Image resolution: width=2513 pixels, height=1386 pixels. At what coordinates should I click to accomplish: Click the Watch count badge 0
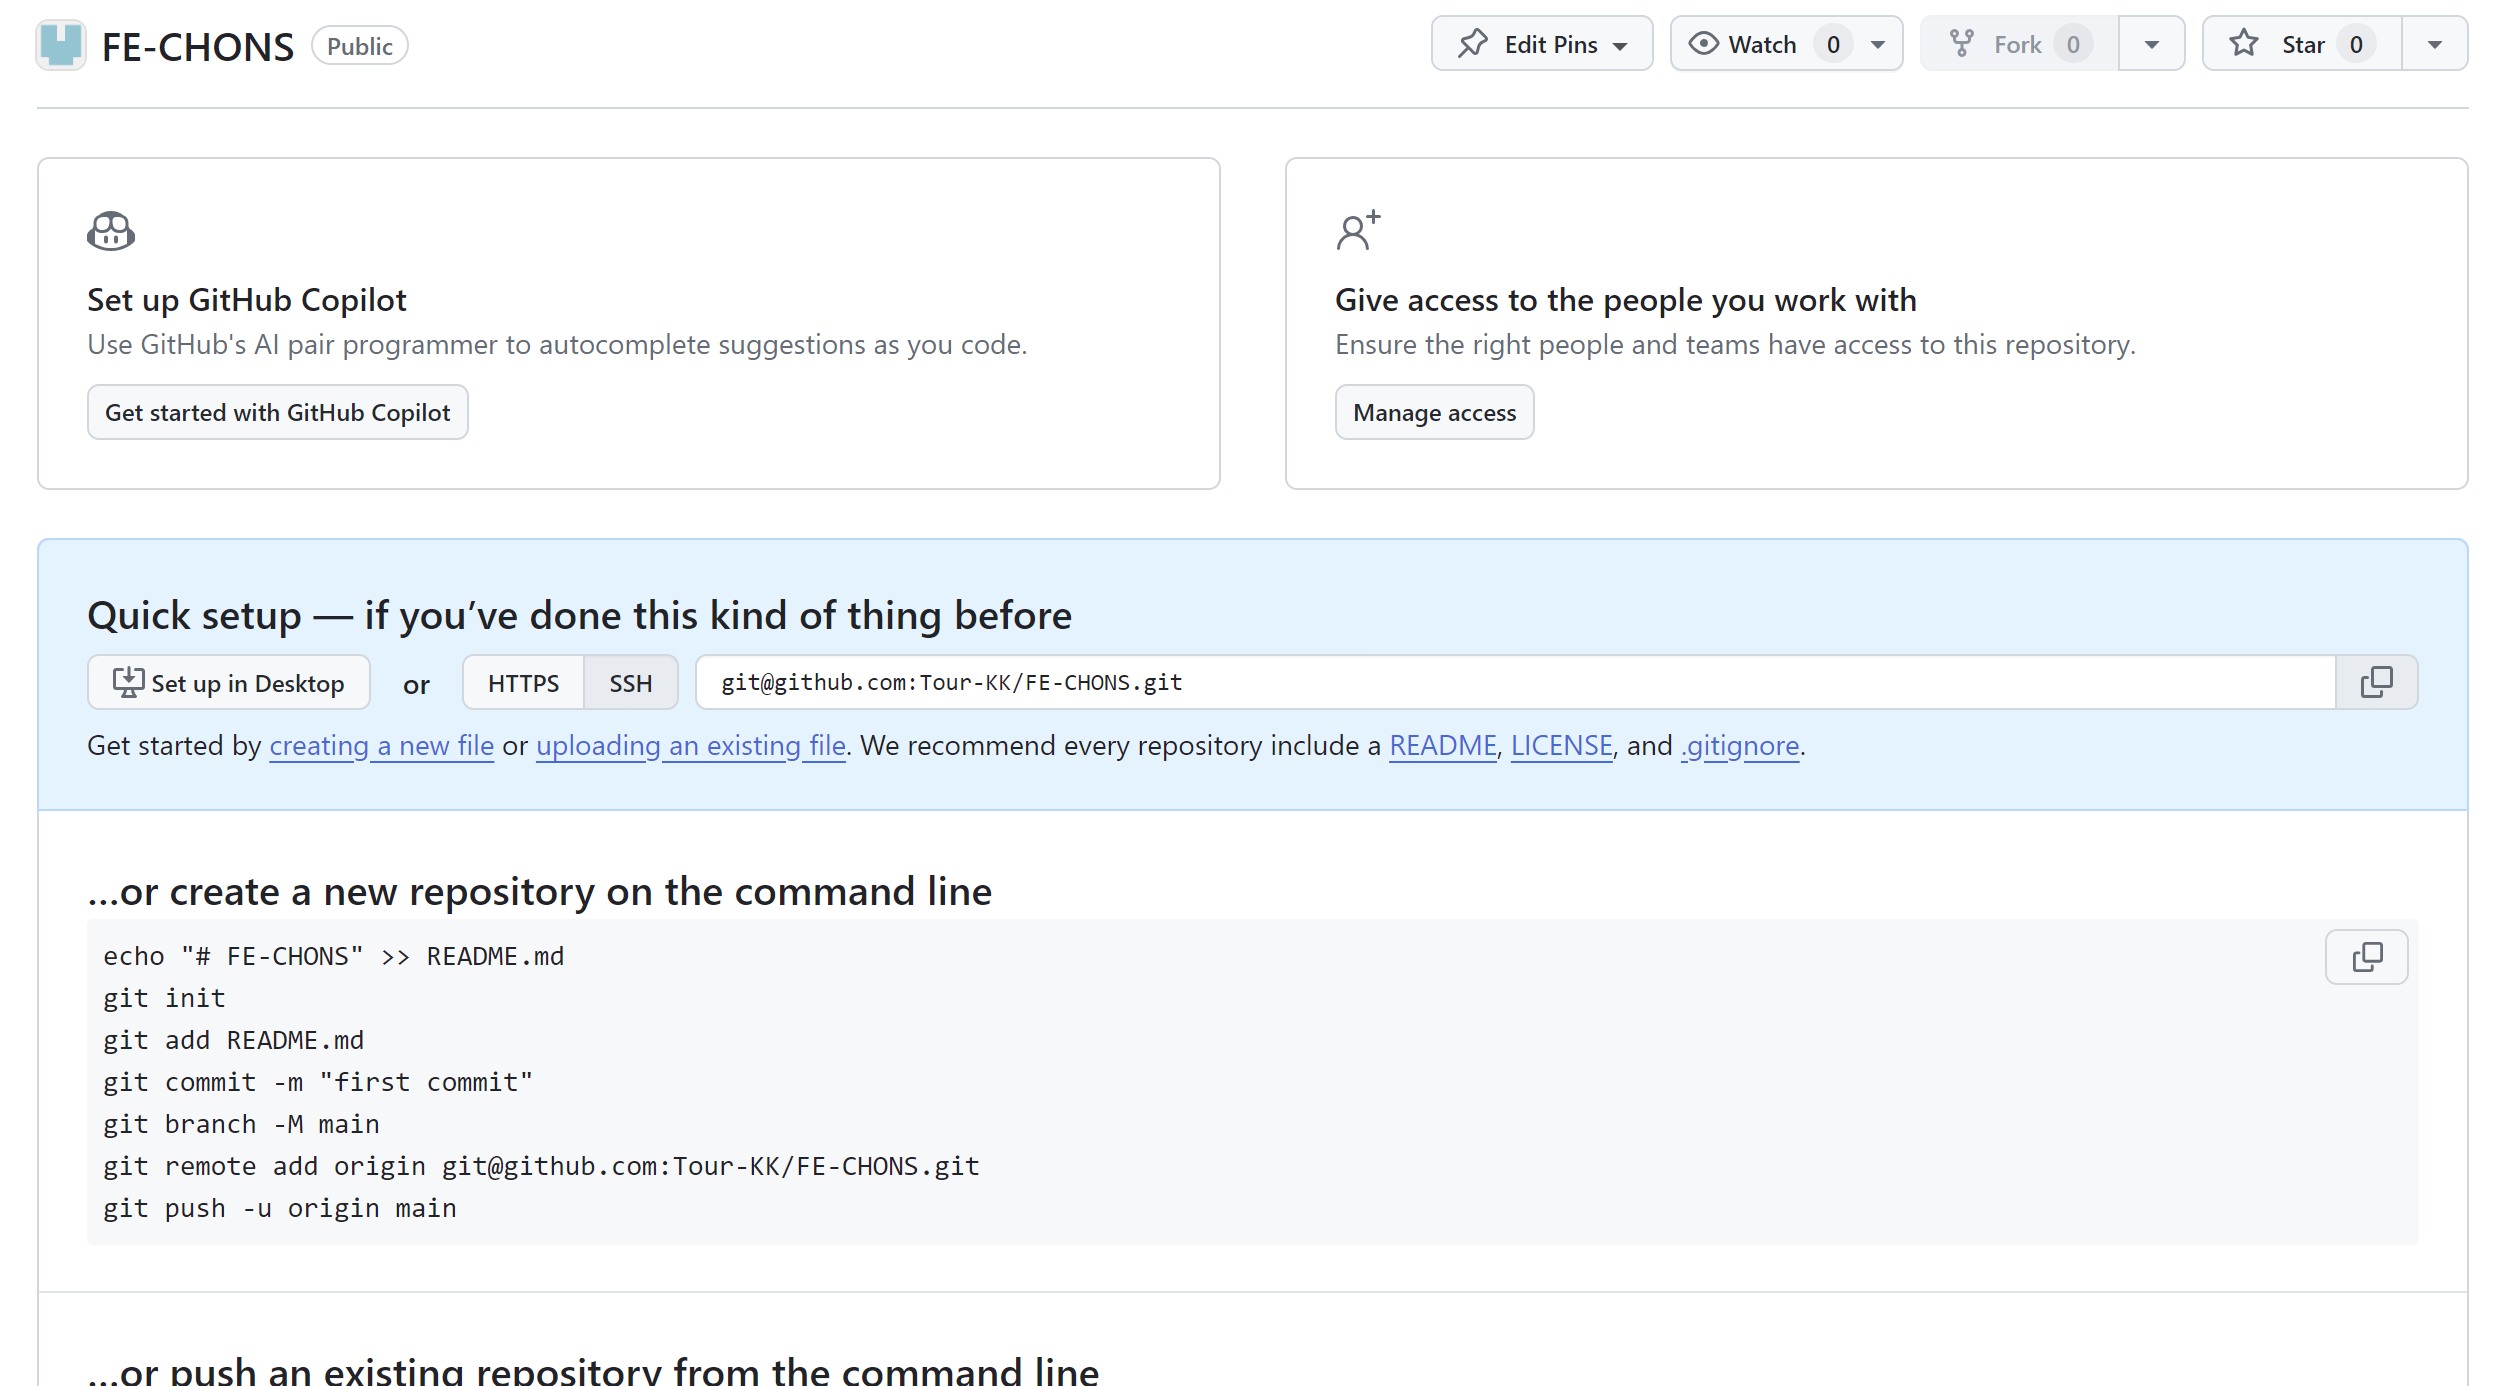[x=1833, y=44]
